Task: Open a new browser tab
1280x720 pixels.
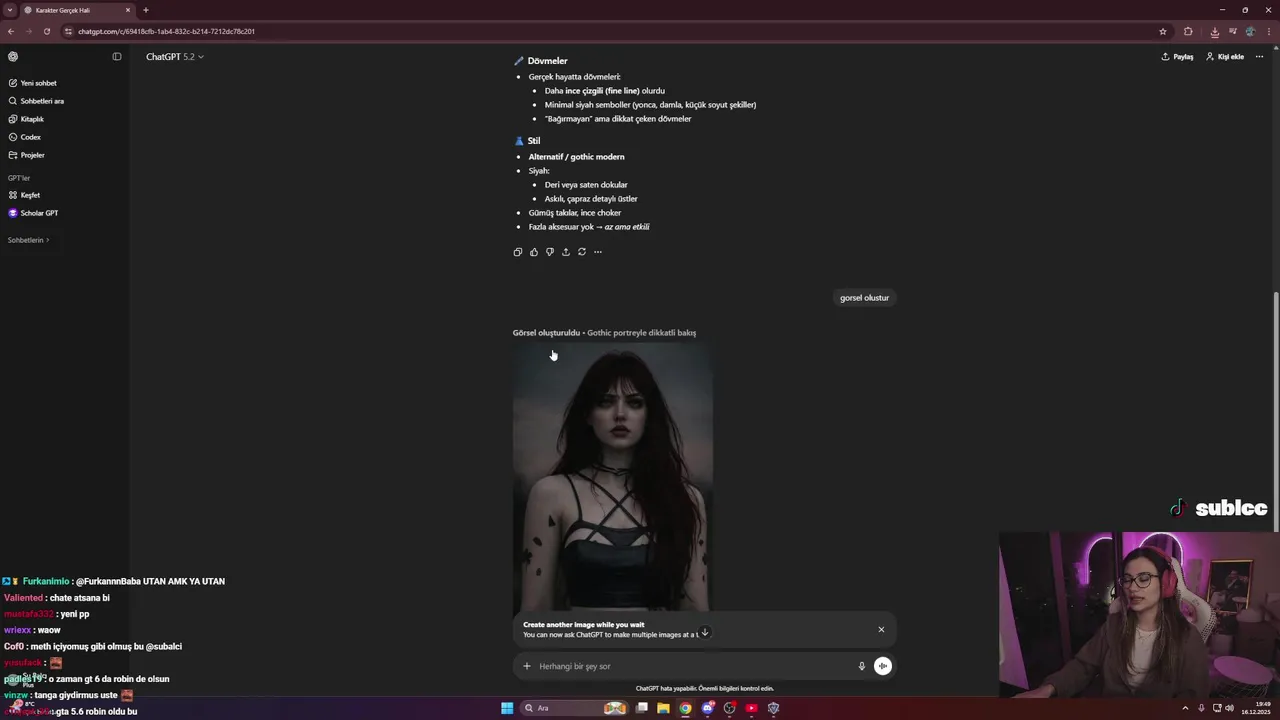Action: (x=146, y=10)
